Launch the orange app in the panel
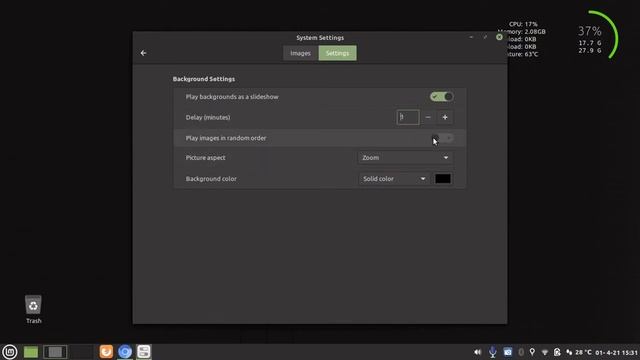640x360 pixels. coord(106,351)
